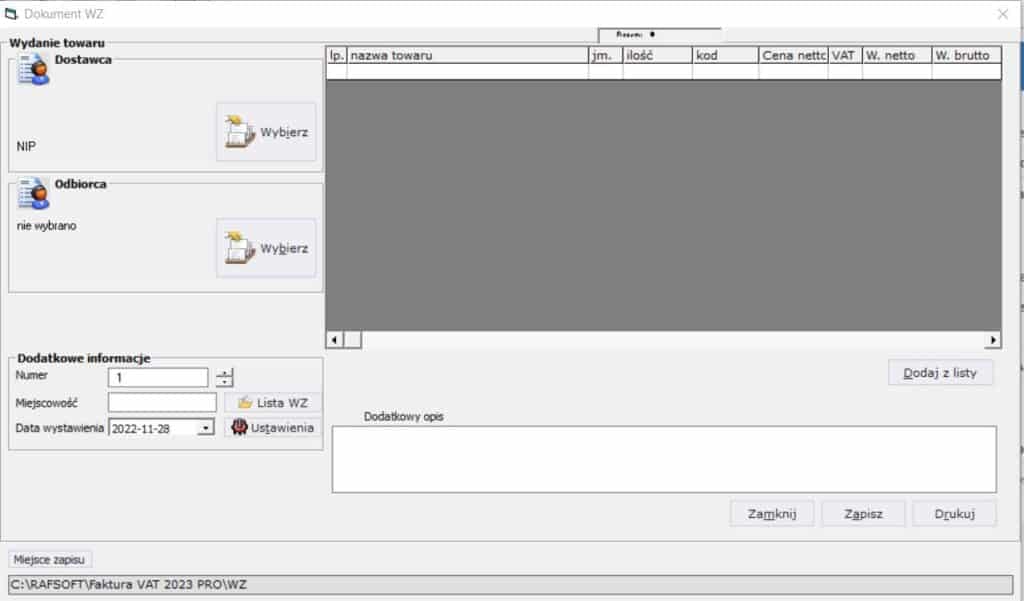
Task: Click the 'nazwa towaru' column header
Action: (467, 56)
